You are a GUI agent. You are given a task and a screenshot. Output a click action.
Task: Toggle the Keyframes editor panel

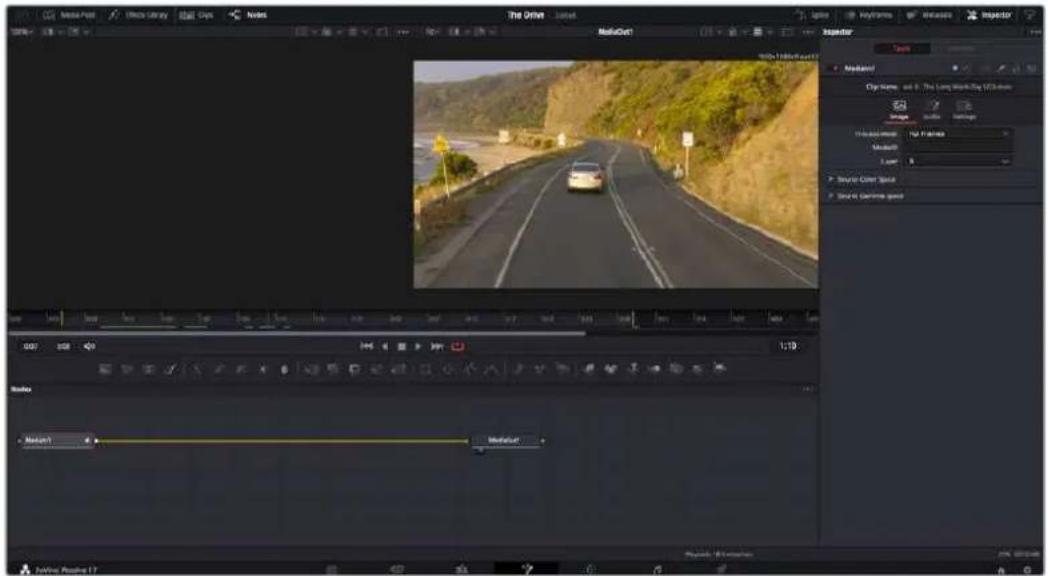click(868, 15)
